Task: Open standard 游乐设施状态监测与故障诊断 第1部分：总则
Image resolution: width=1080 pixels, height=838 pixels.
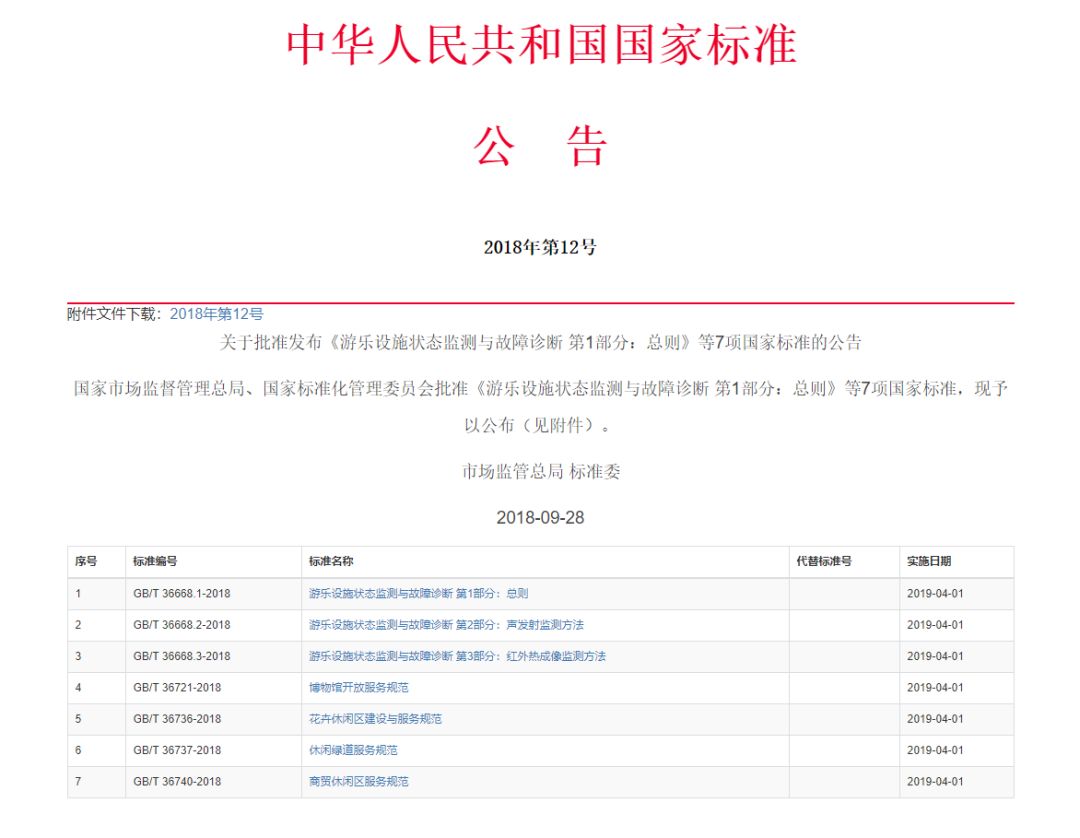Action: coord(418,594)
